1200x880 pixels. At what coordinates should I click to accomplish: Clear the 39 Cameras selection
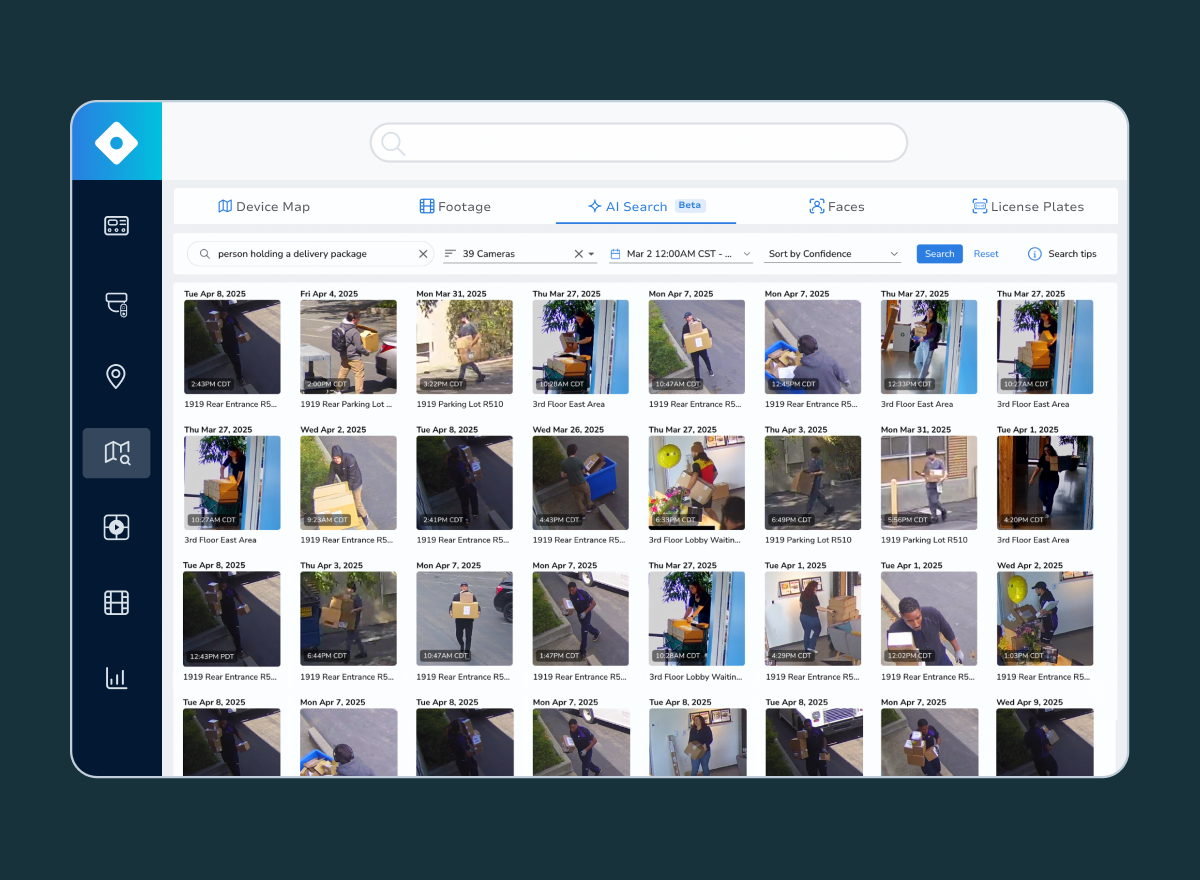pyautogui.click(x=578, y=254)
